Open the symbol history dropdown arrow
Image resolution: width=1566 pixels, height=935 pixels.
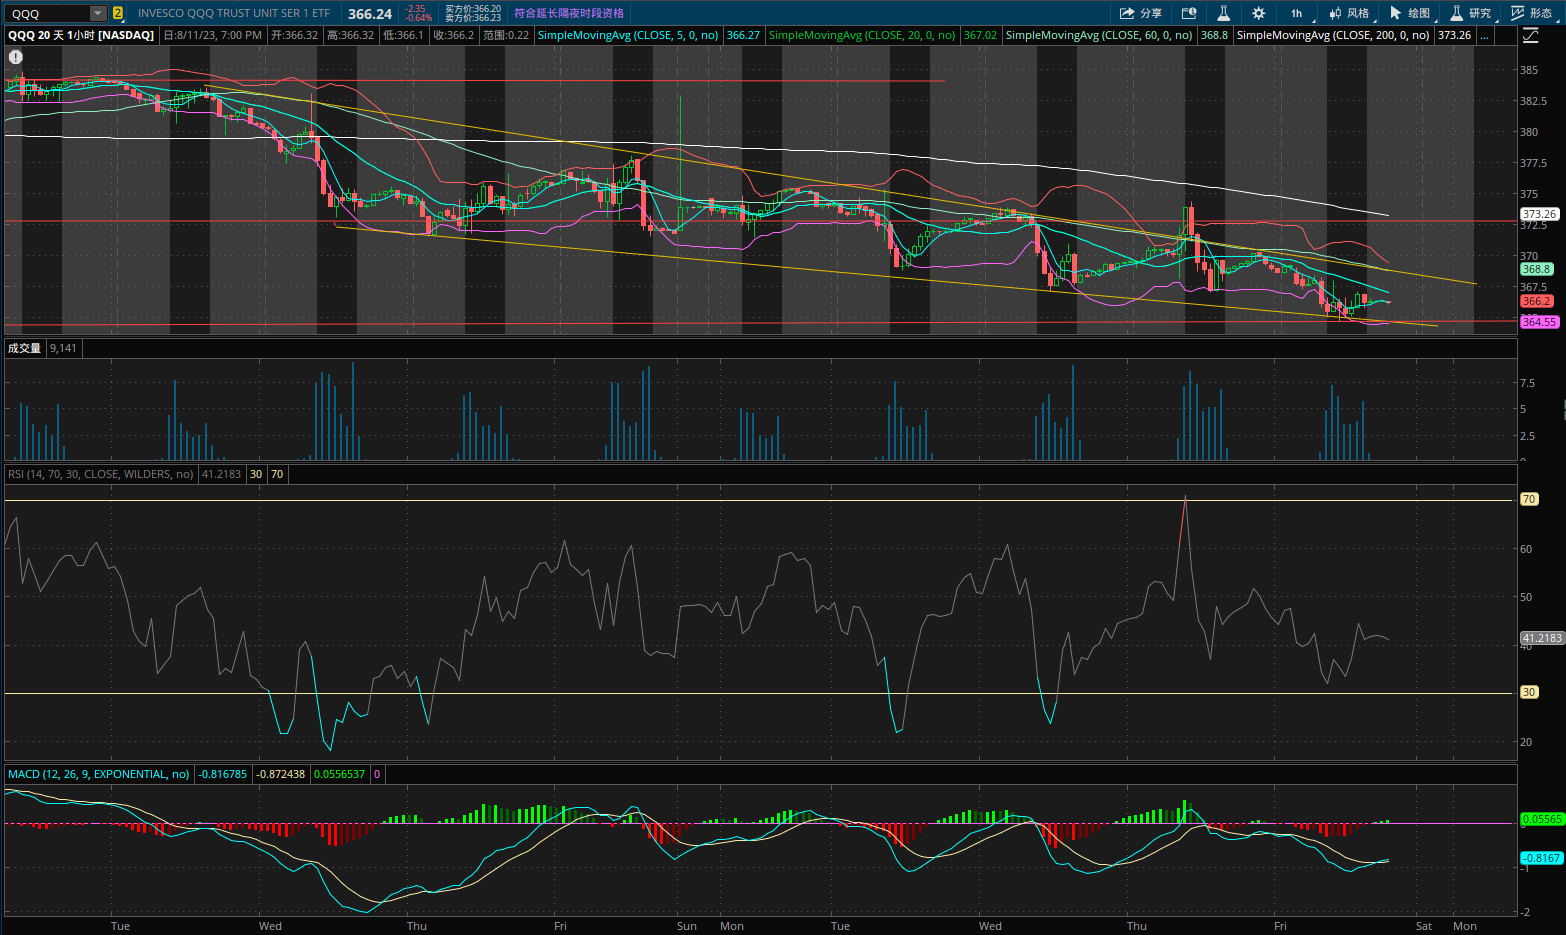[98, 13]
